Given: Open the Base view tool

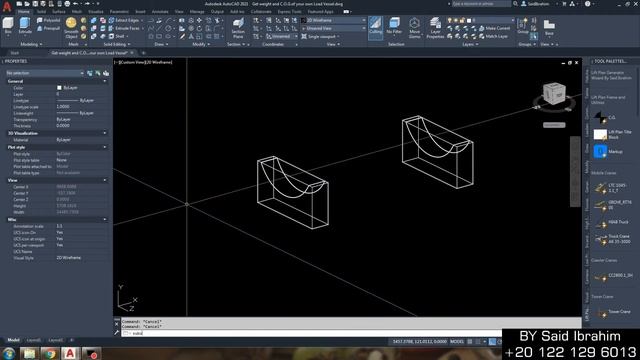Looking at the screenshot, I should 549,27.
